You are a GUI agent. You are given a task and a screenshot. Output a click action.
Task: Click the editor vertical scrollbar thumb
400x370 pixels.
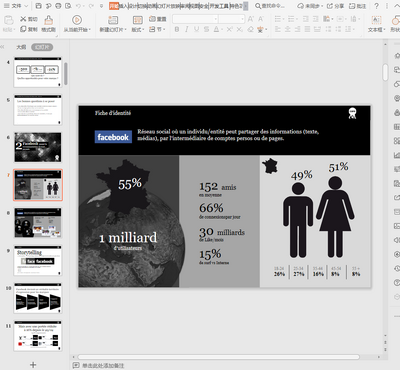coord(385,72)
